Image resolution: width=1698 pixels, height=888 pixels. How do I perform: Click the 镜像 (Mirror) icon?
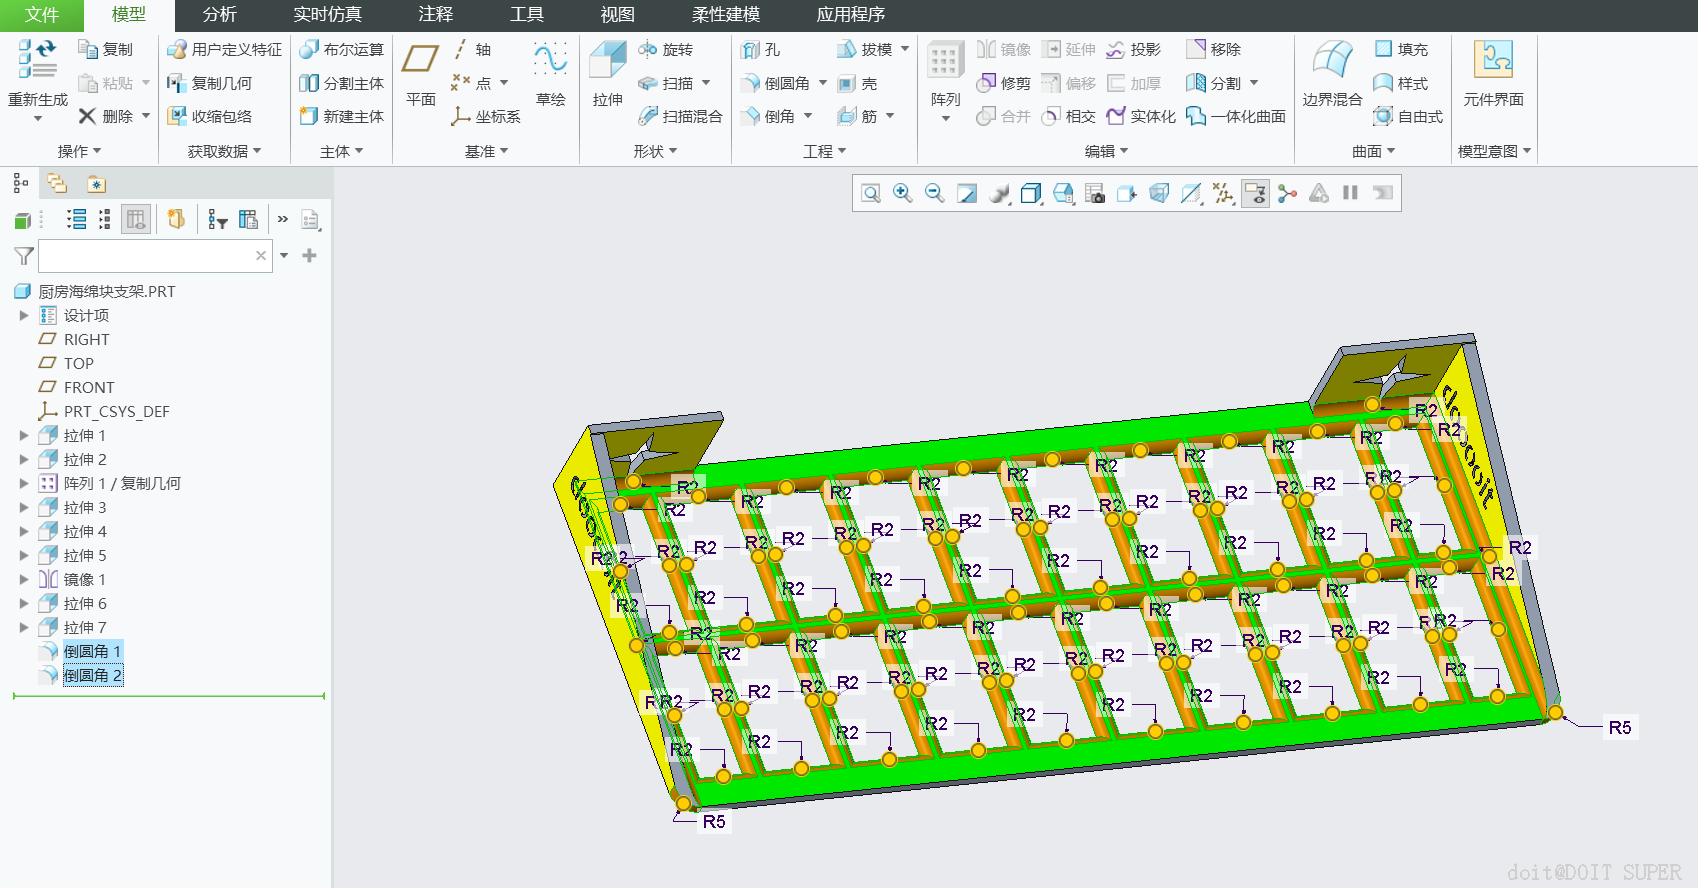[1003, 49]
